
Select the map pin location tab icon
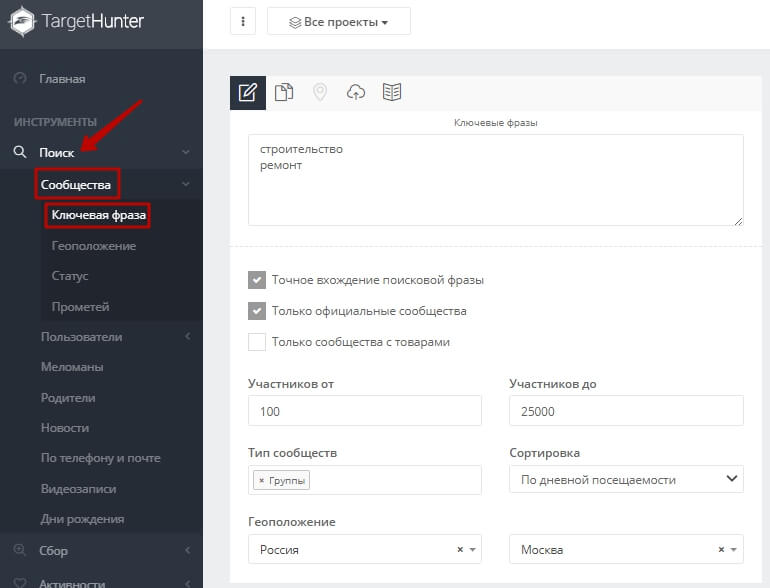(320, 92)
